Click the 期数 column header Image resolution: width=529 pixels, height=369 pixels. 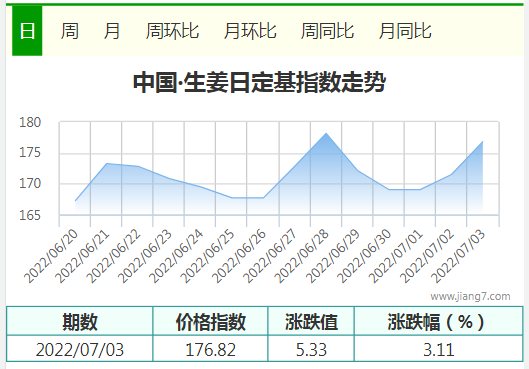point(80,321)
